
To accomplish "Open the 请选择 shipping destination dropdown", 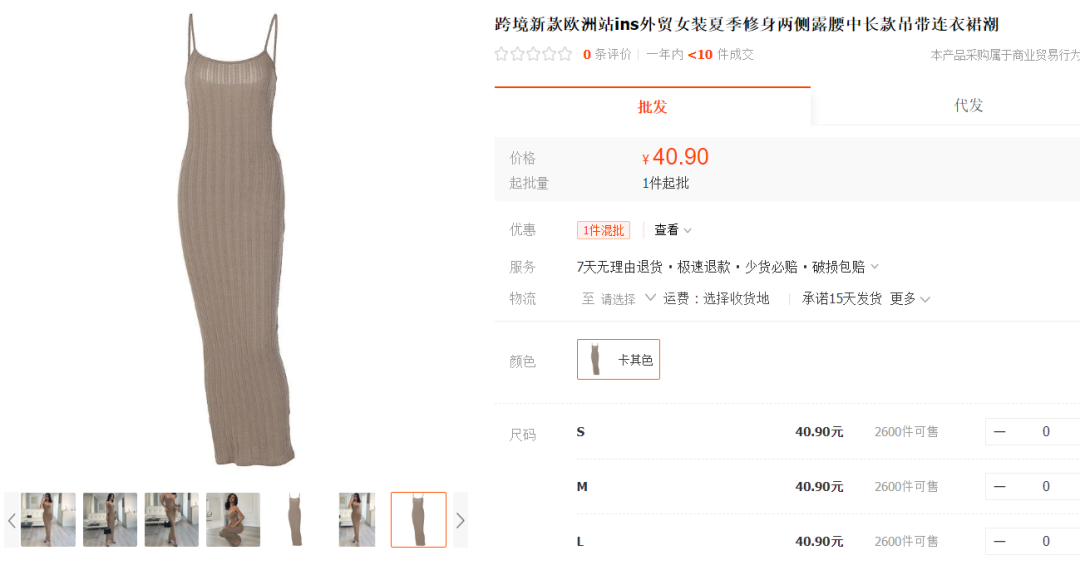I will coord(618,299).
